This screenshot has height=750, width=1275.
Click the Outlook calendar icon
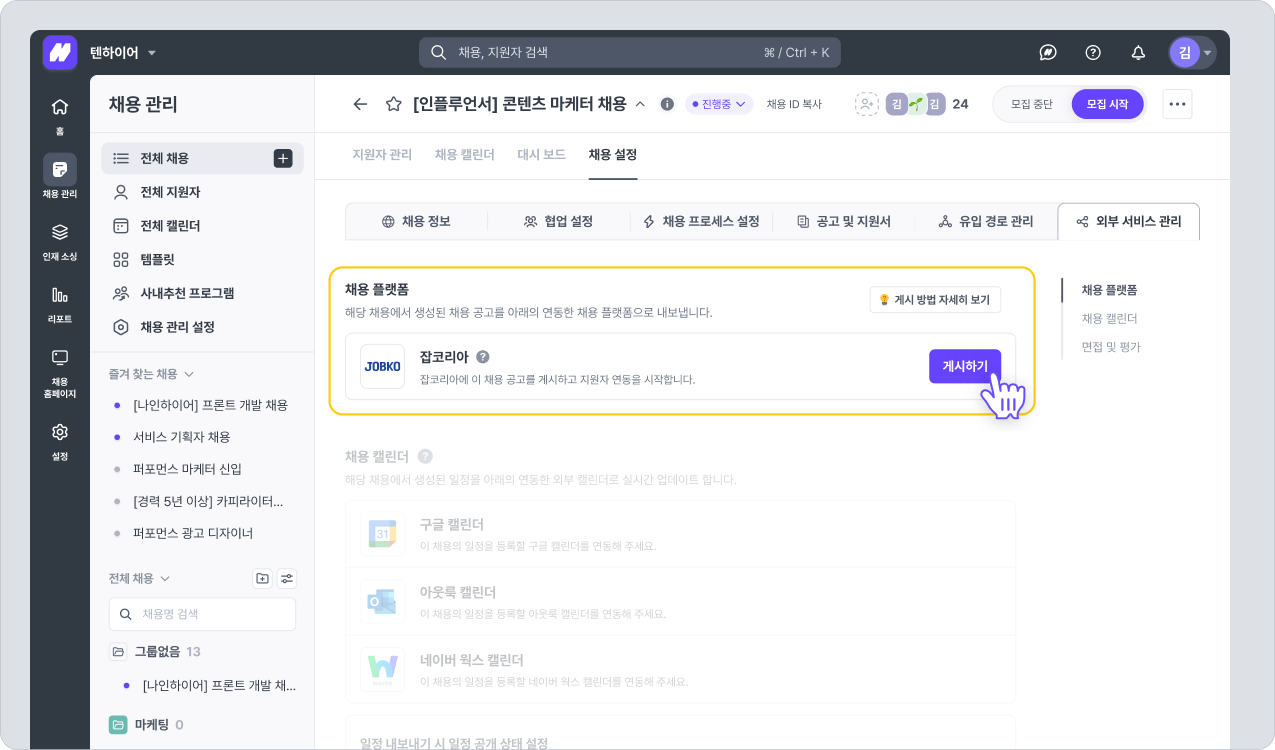click(x=382, y=603)
